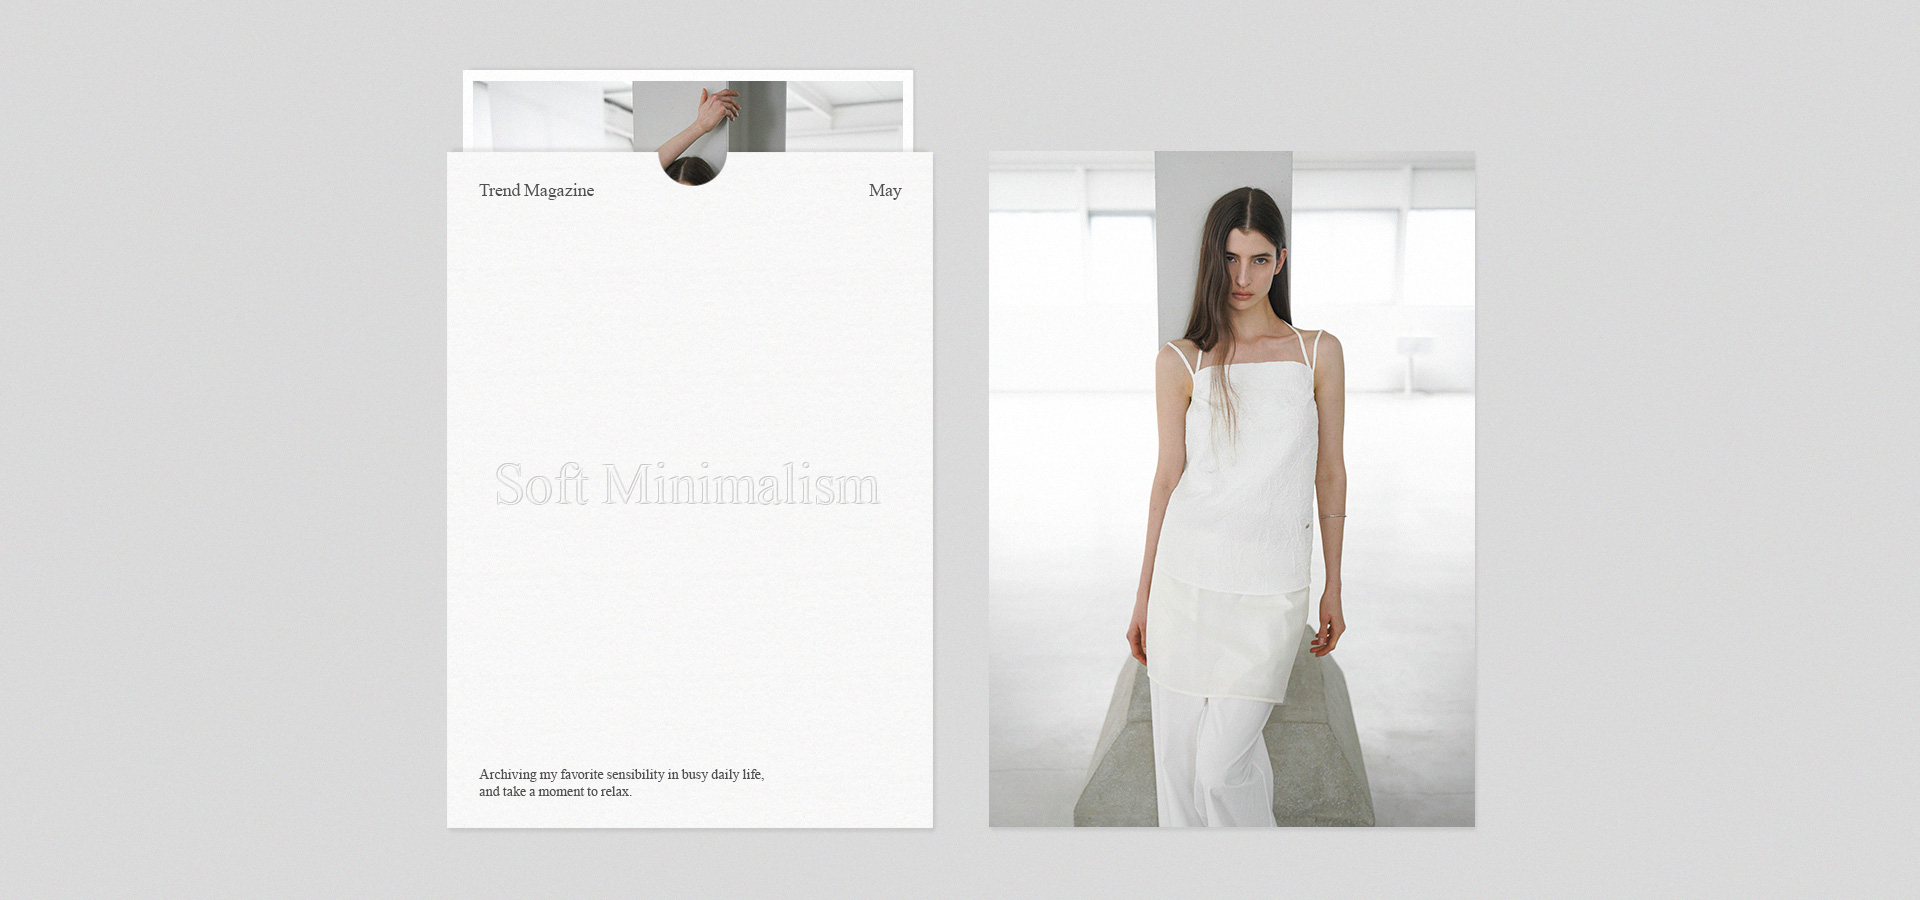Click the semicircle thumb notch on the sleeve
This screenshot has width=1920, height=900.
point(692,168)
